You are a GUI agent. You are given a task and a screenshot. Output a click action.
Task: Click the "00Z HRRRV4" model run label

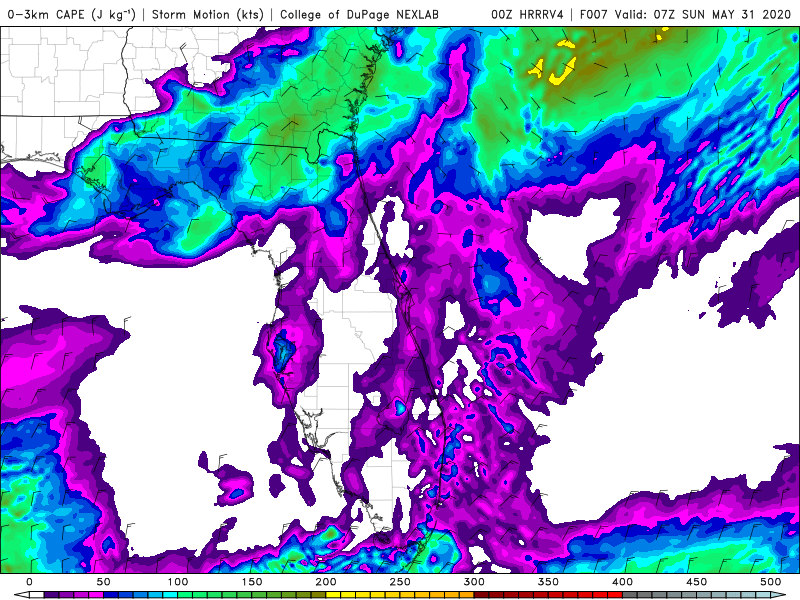(527, 14)
